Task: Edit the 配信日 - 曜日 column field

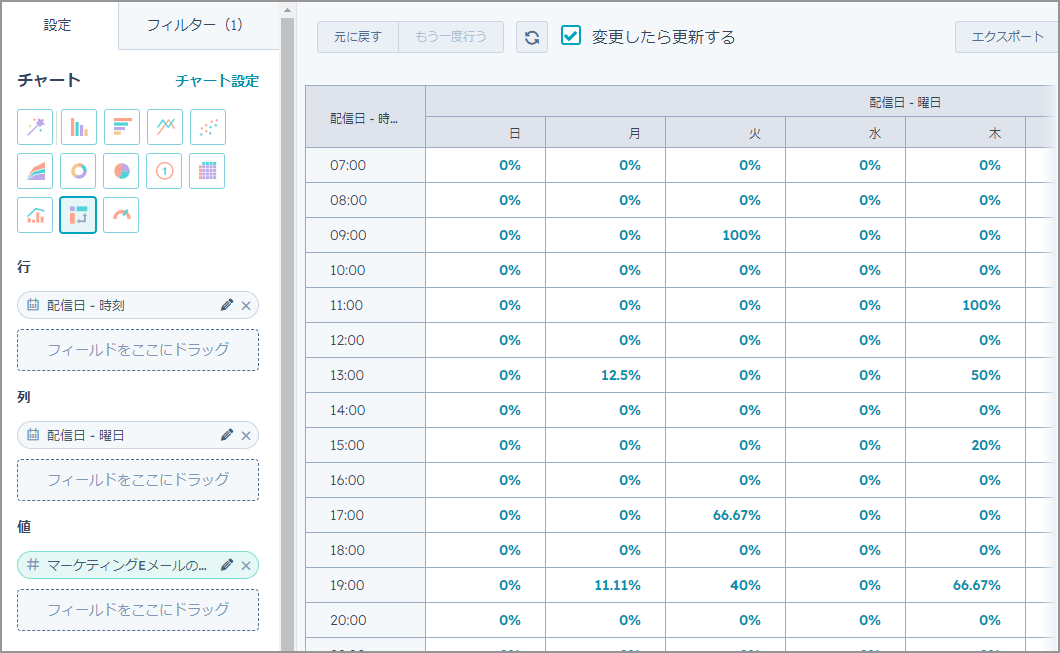Action: coord(226,435)
